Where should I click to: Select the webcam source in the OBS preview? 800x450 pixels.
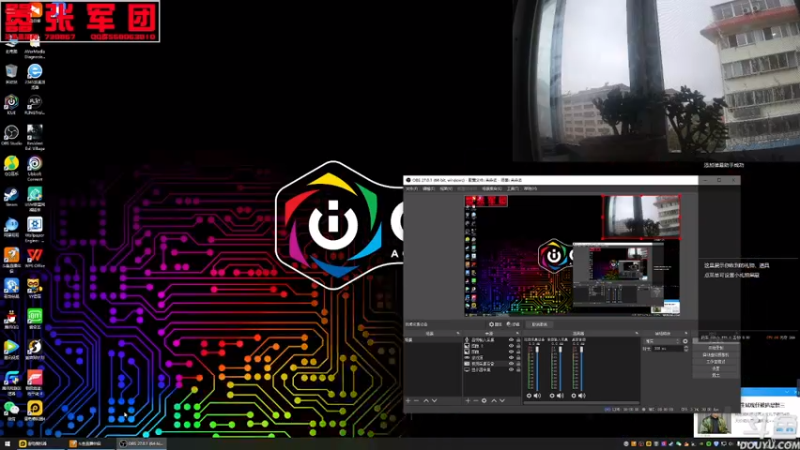(641, 217)
